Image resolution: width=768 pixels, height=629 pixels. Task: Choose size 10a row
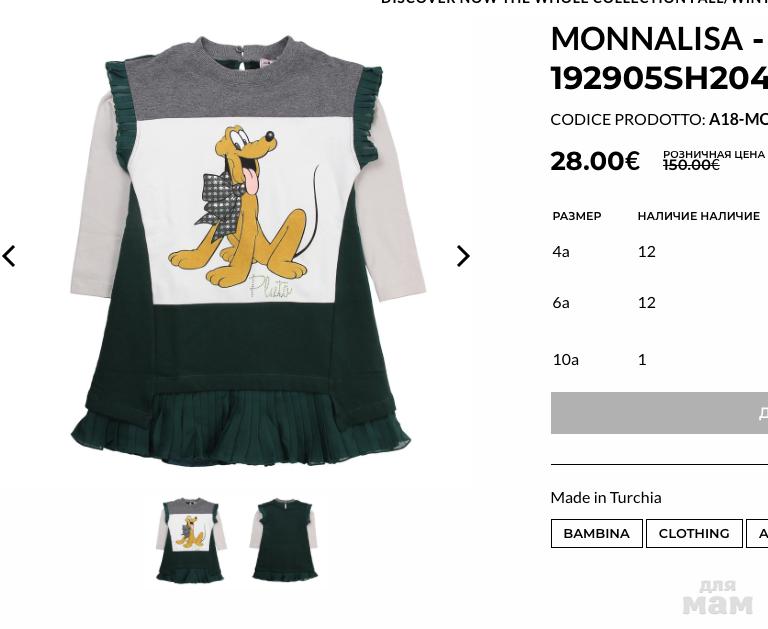coord(659,360)
